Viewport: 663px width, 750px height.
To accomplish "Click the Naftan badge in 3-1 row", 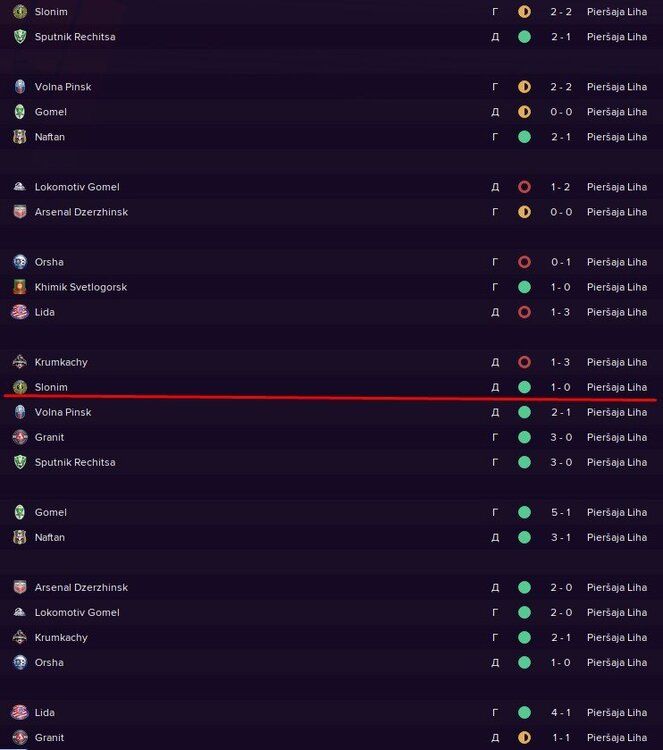I will [x=19, y=537].
